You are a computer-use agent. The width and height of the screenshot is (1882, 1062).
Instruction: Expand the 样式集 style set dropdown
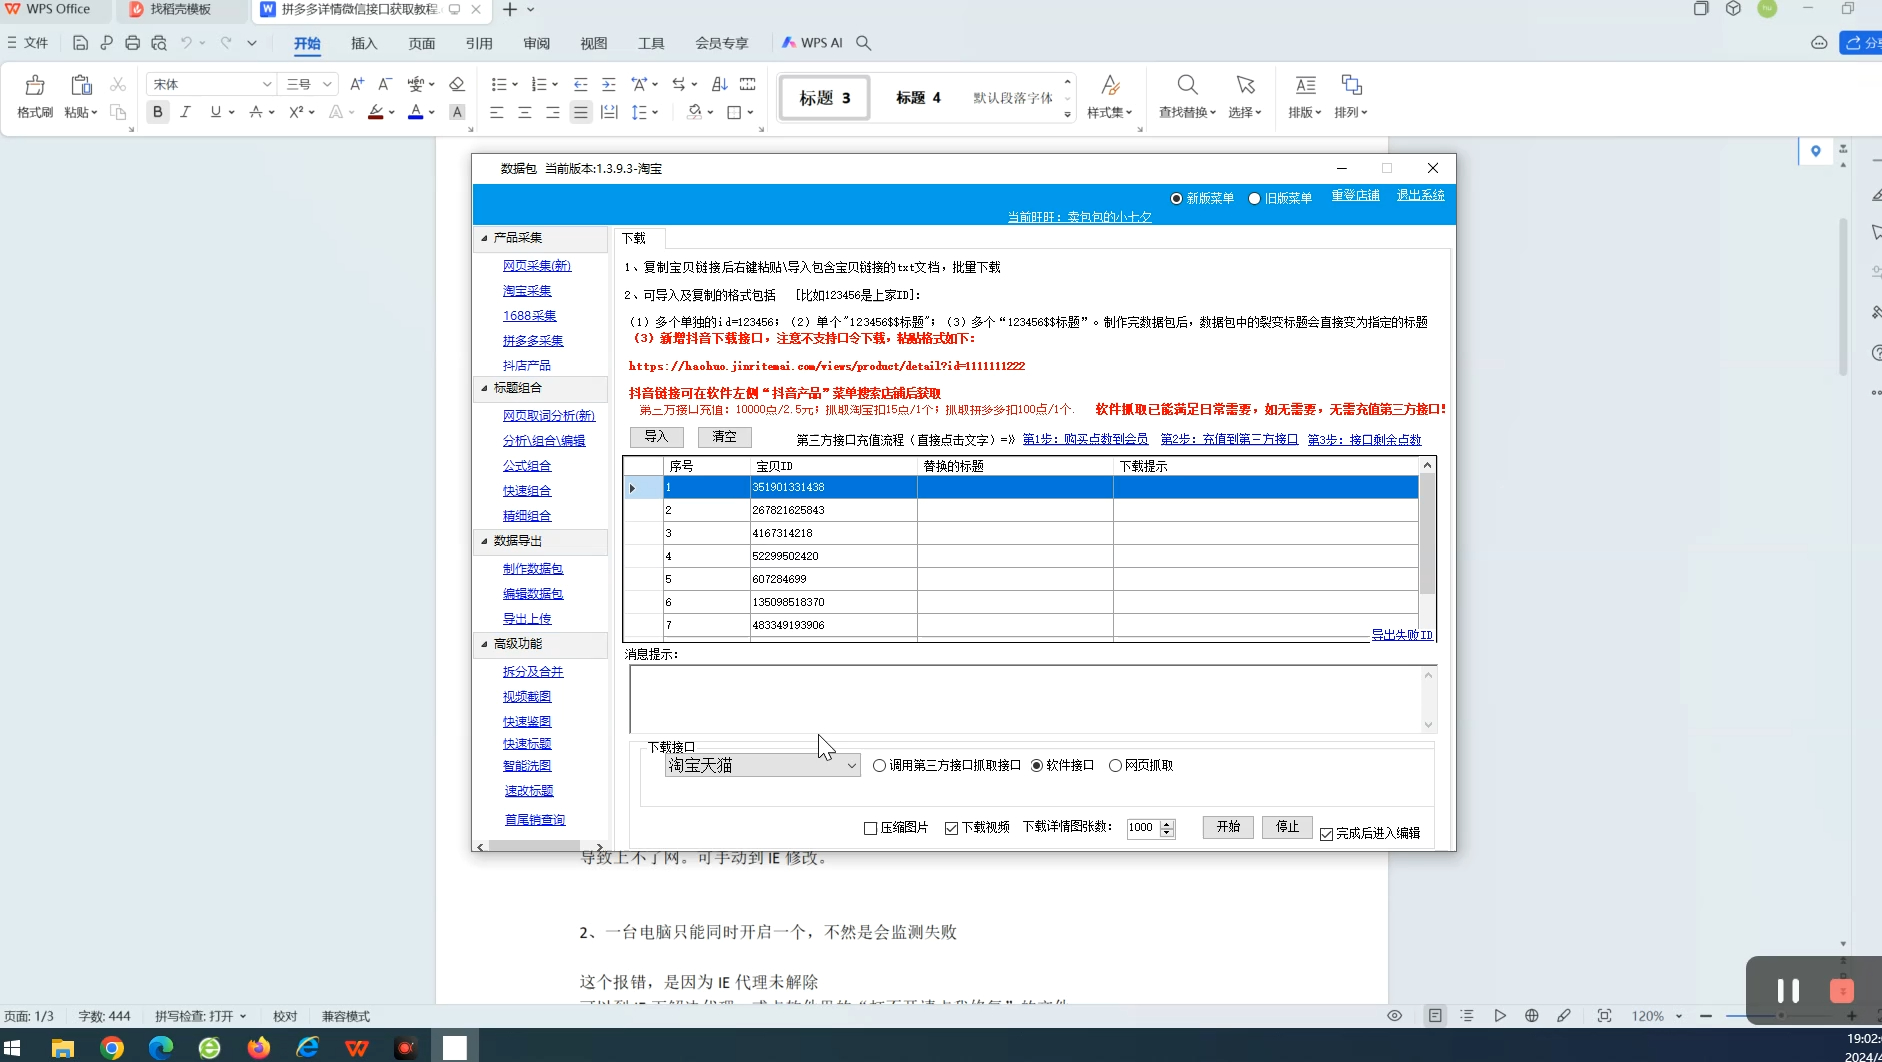click(x=1109, y=112)
